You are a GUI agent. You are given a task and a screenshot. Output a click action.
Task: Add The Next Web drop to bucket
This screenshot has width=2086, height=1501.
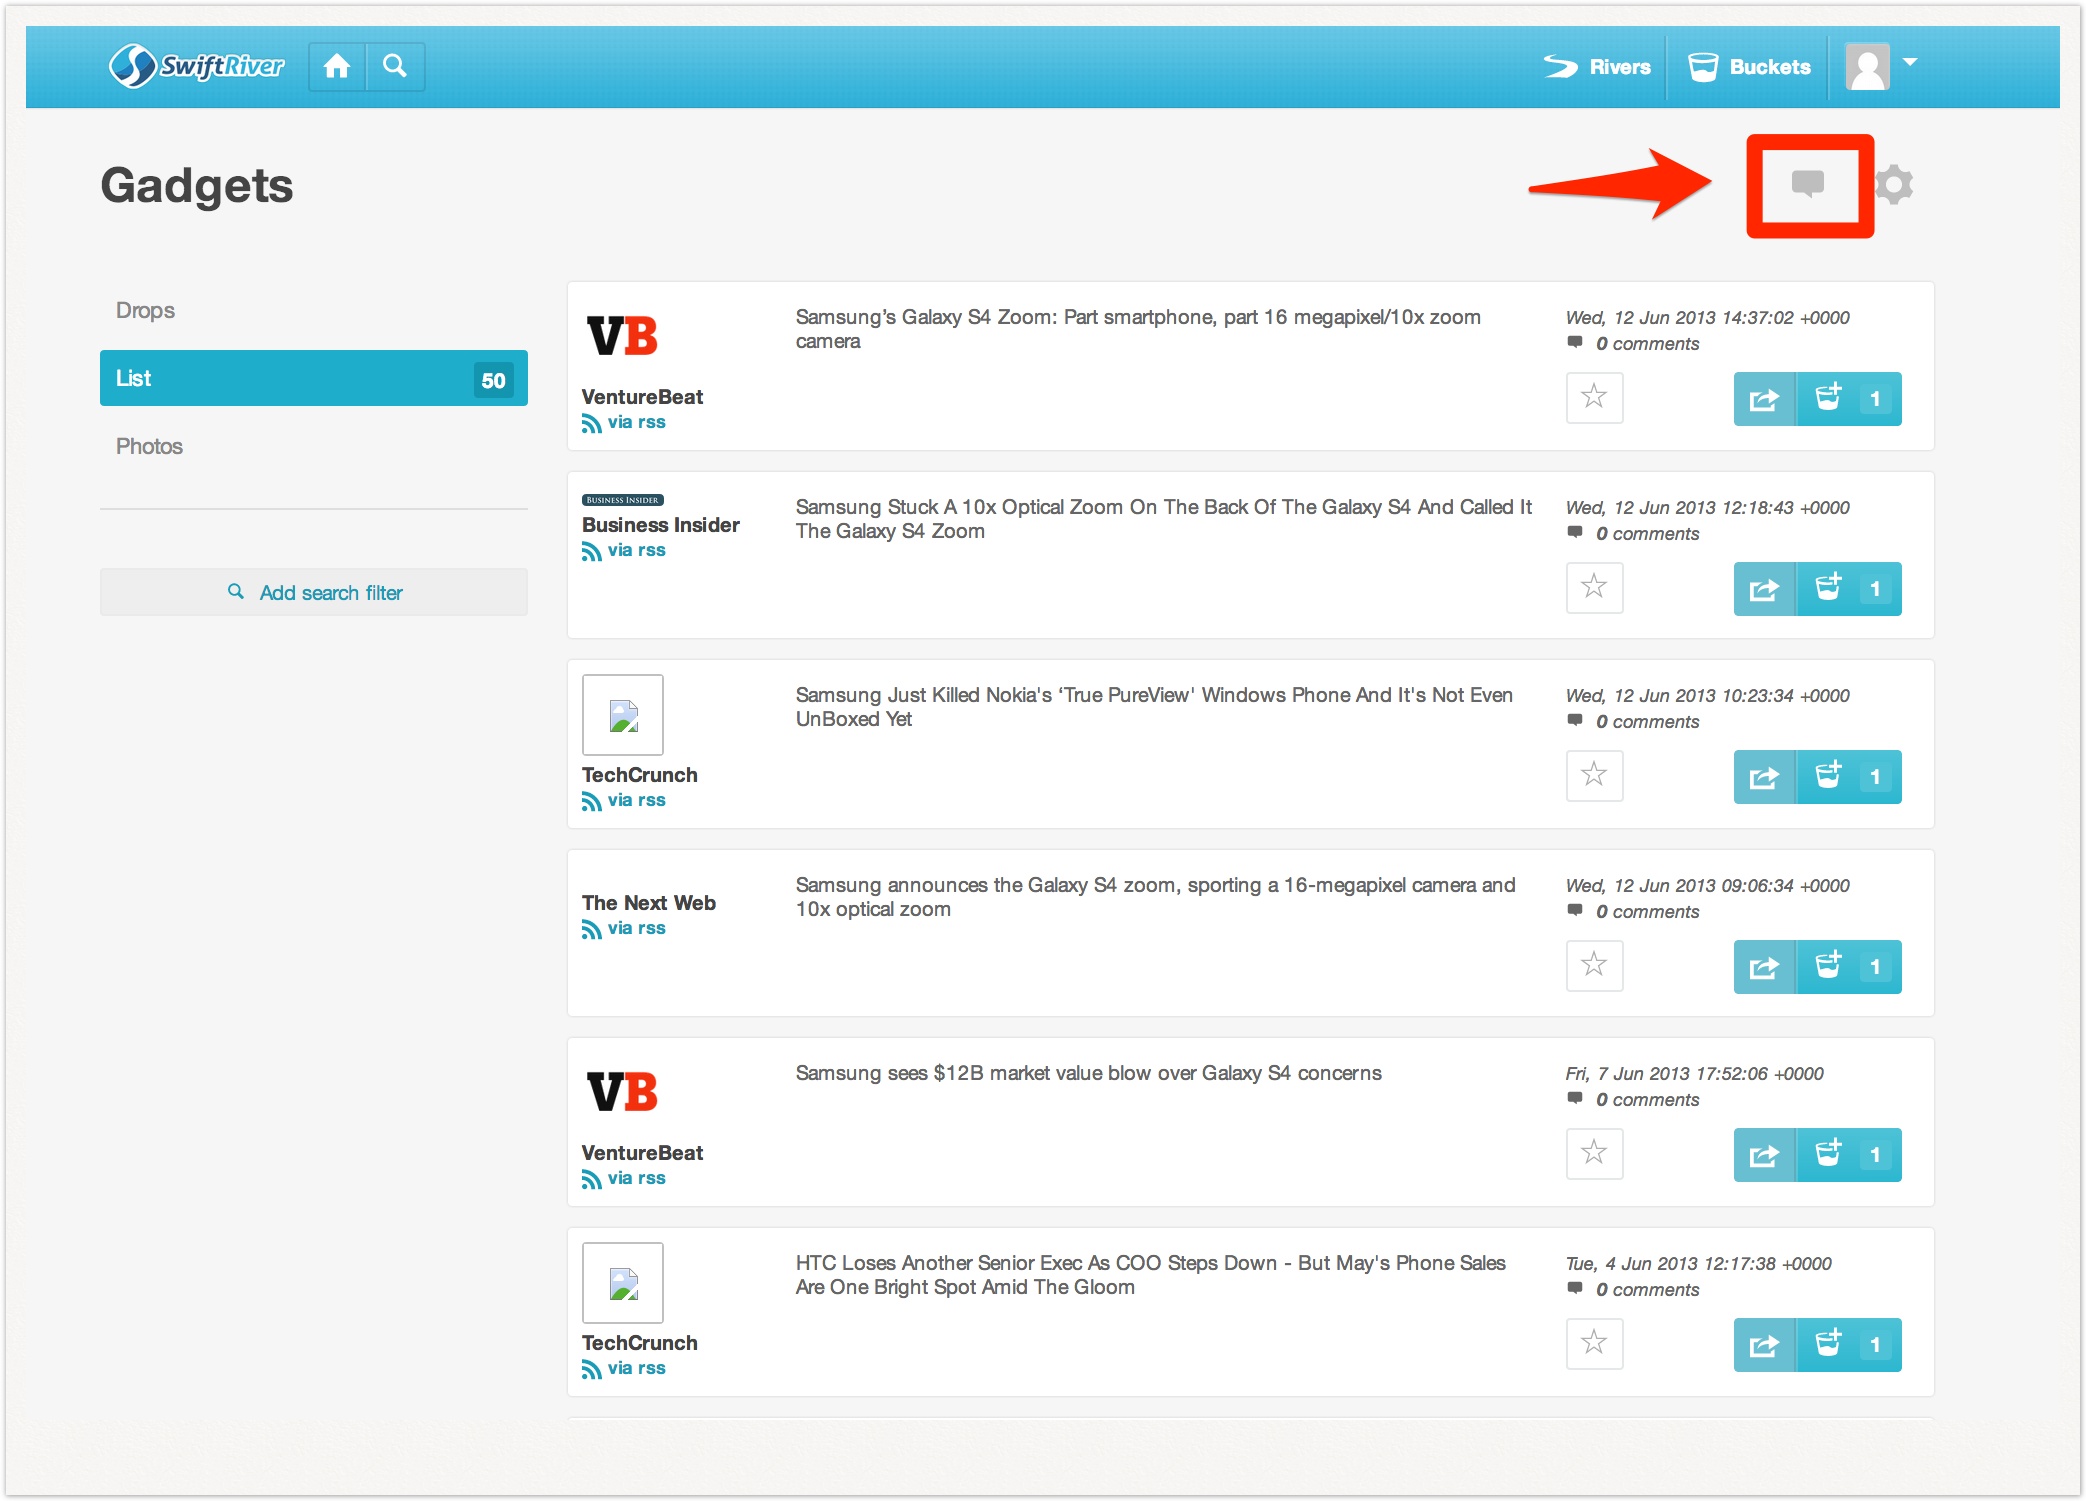pos(1829,966)
